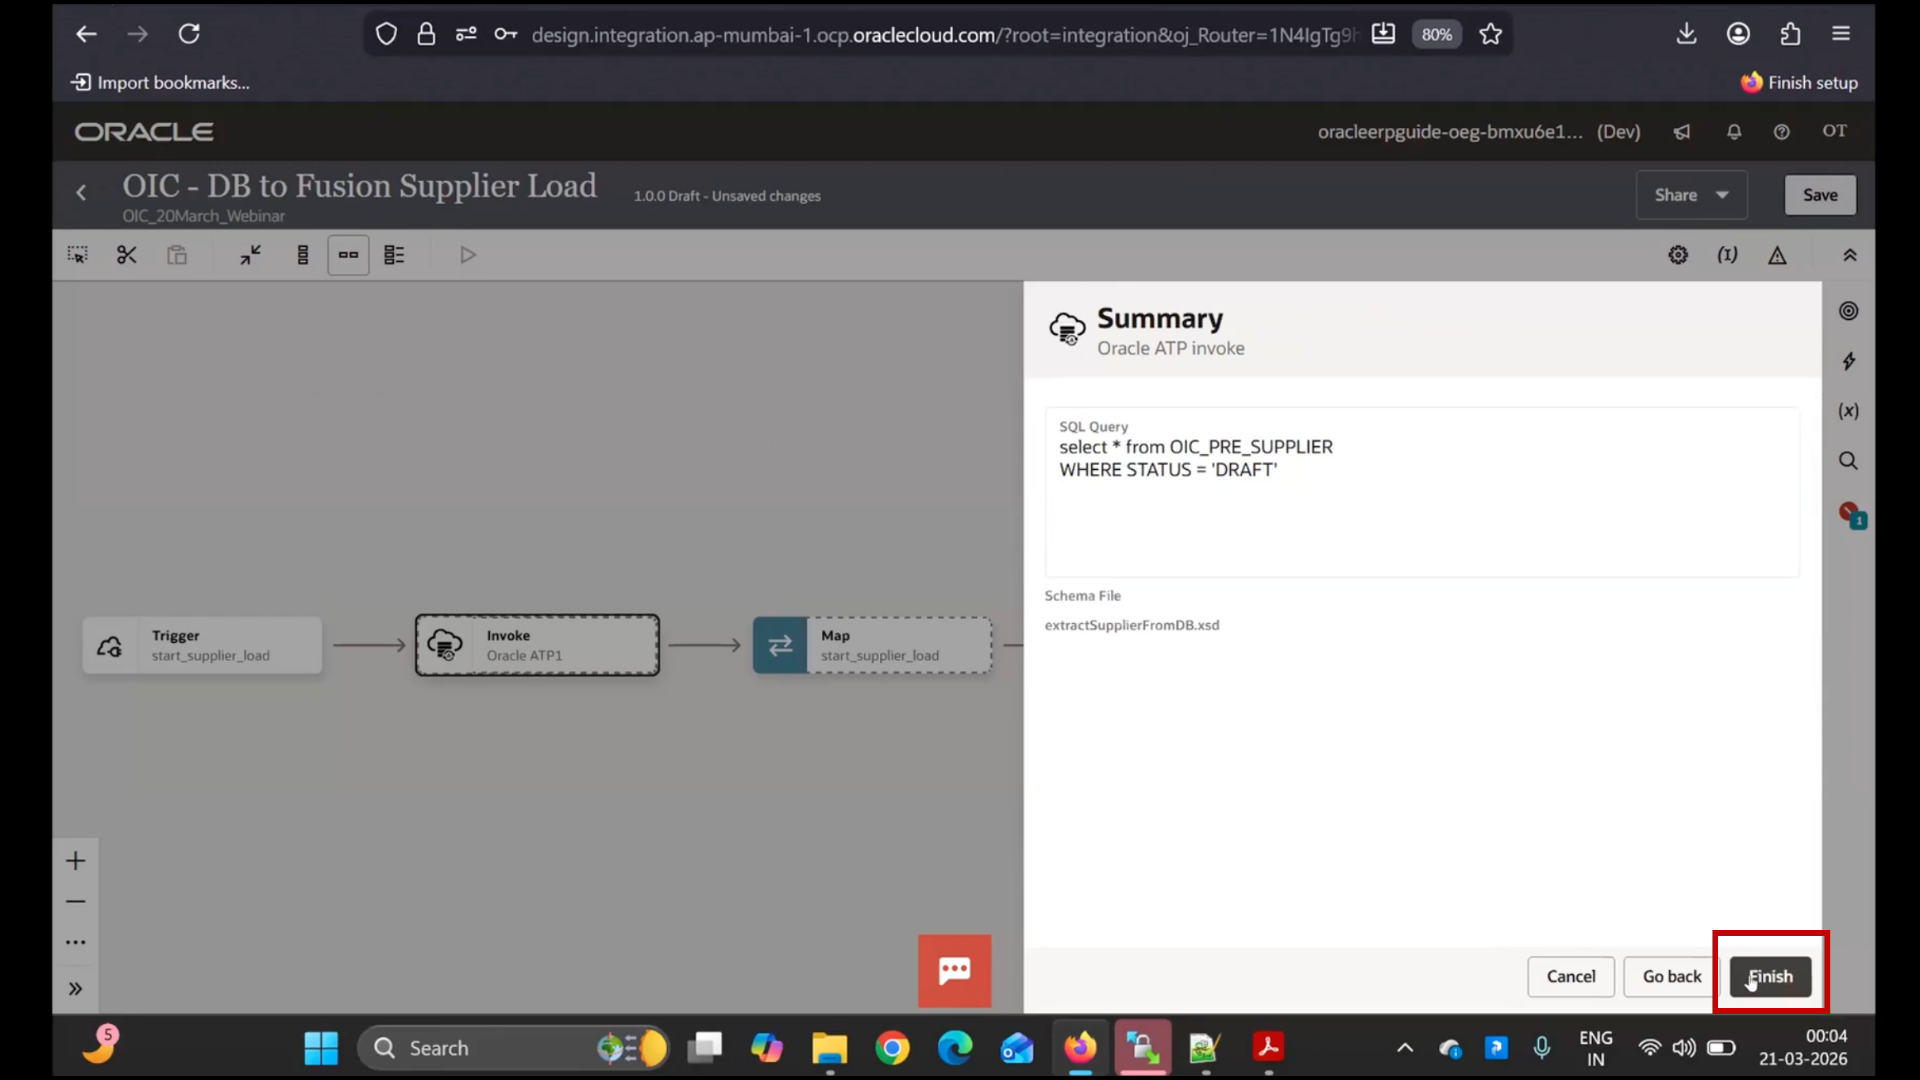
Task: Click Finish setup in bookmarks bar
Action: [1799, 82]
